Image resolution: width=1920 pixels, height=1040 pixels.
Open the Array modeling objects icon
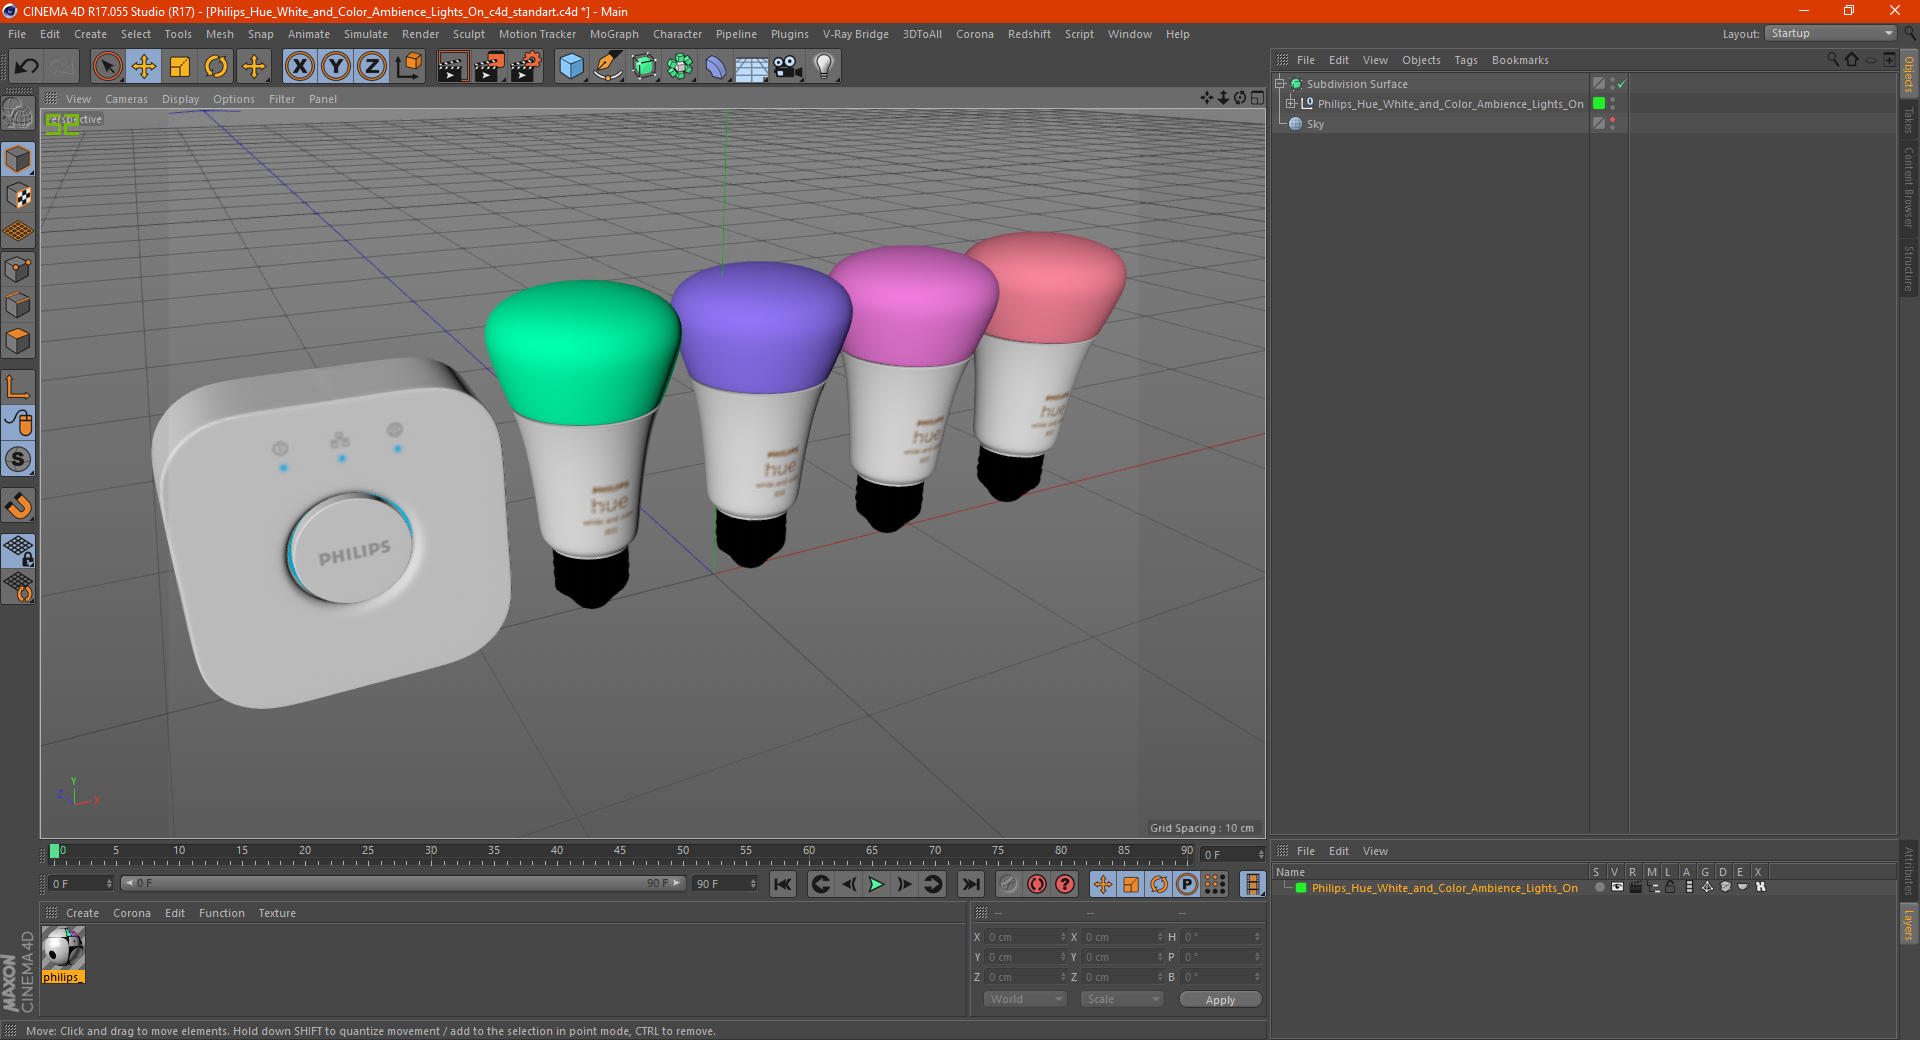pyautogui.click(x=680, y=67)
